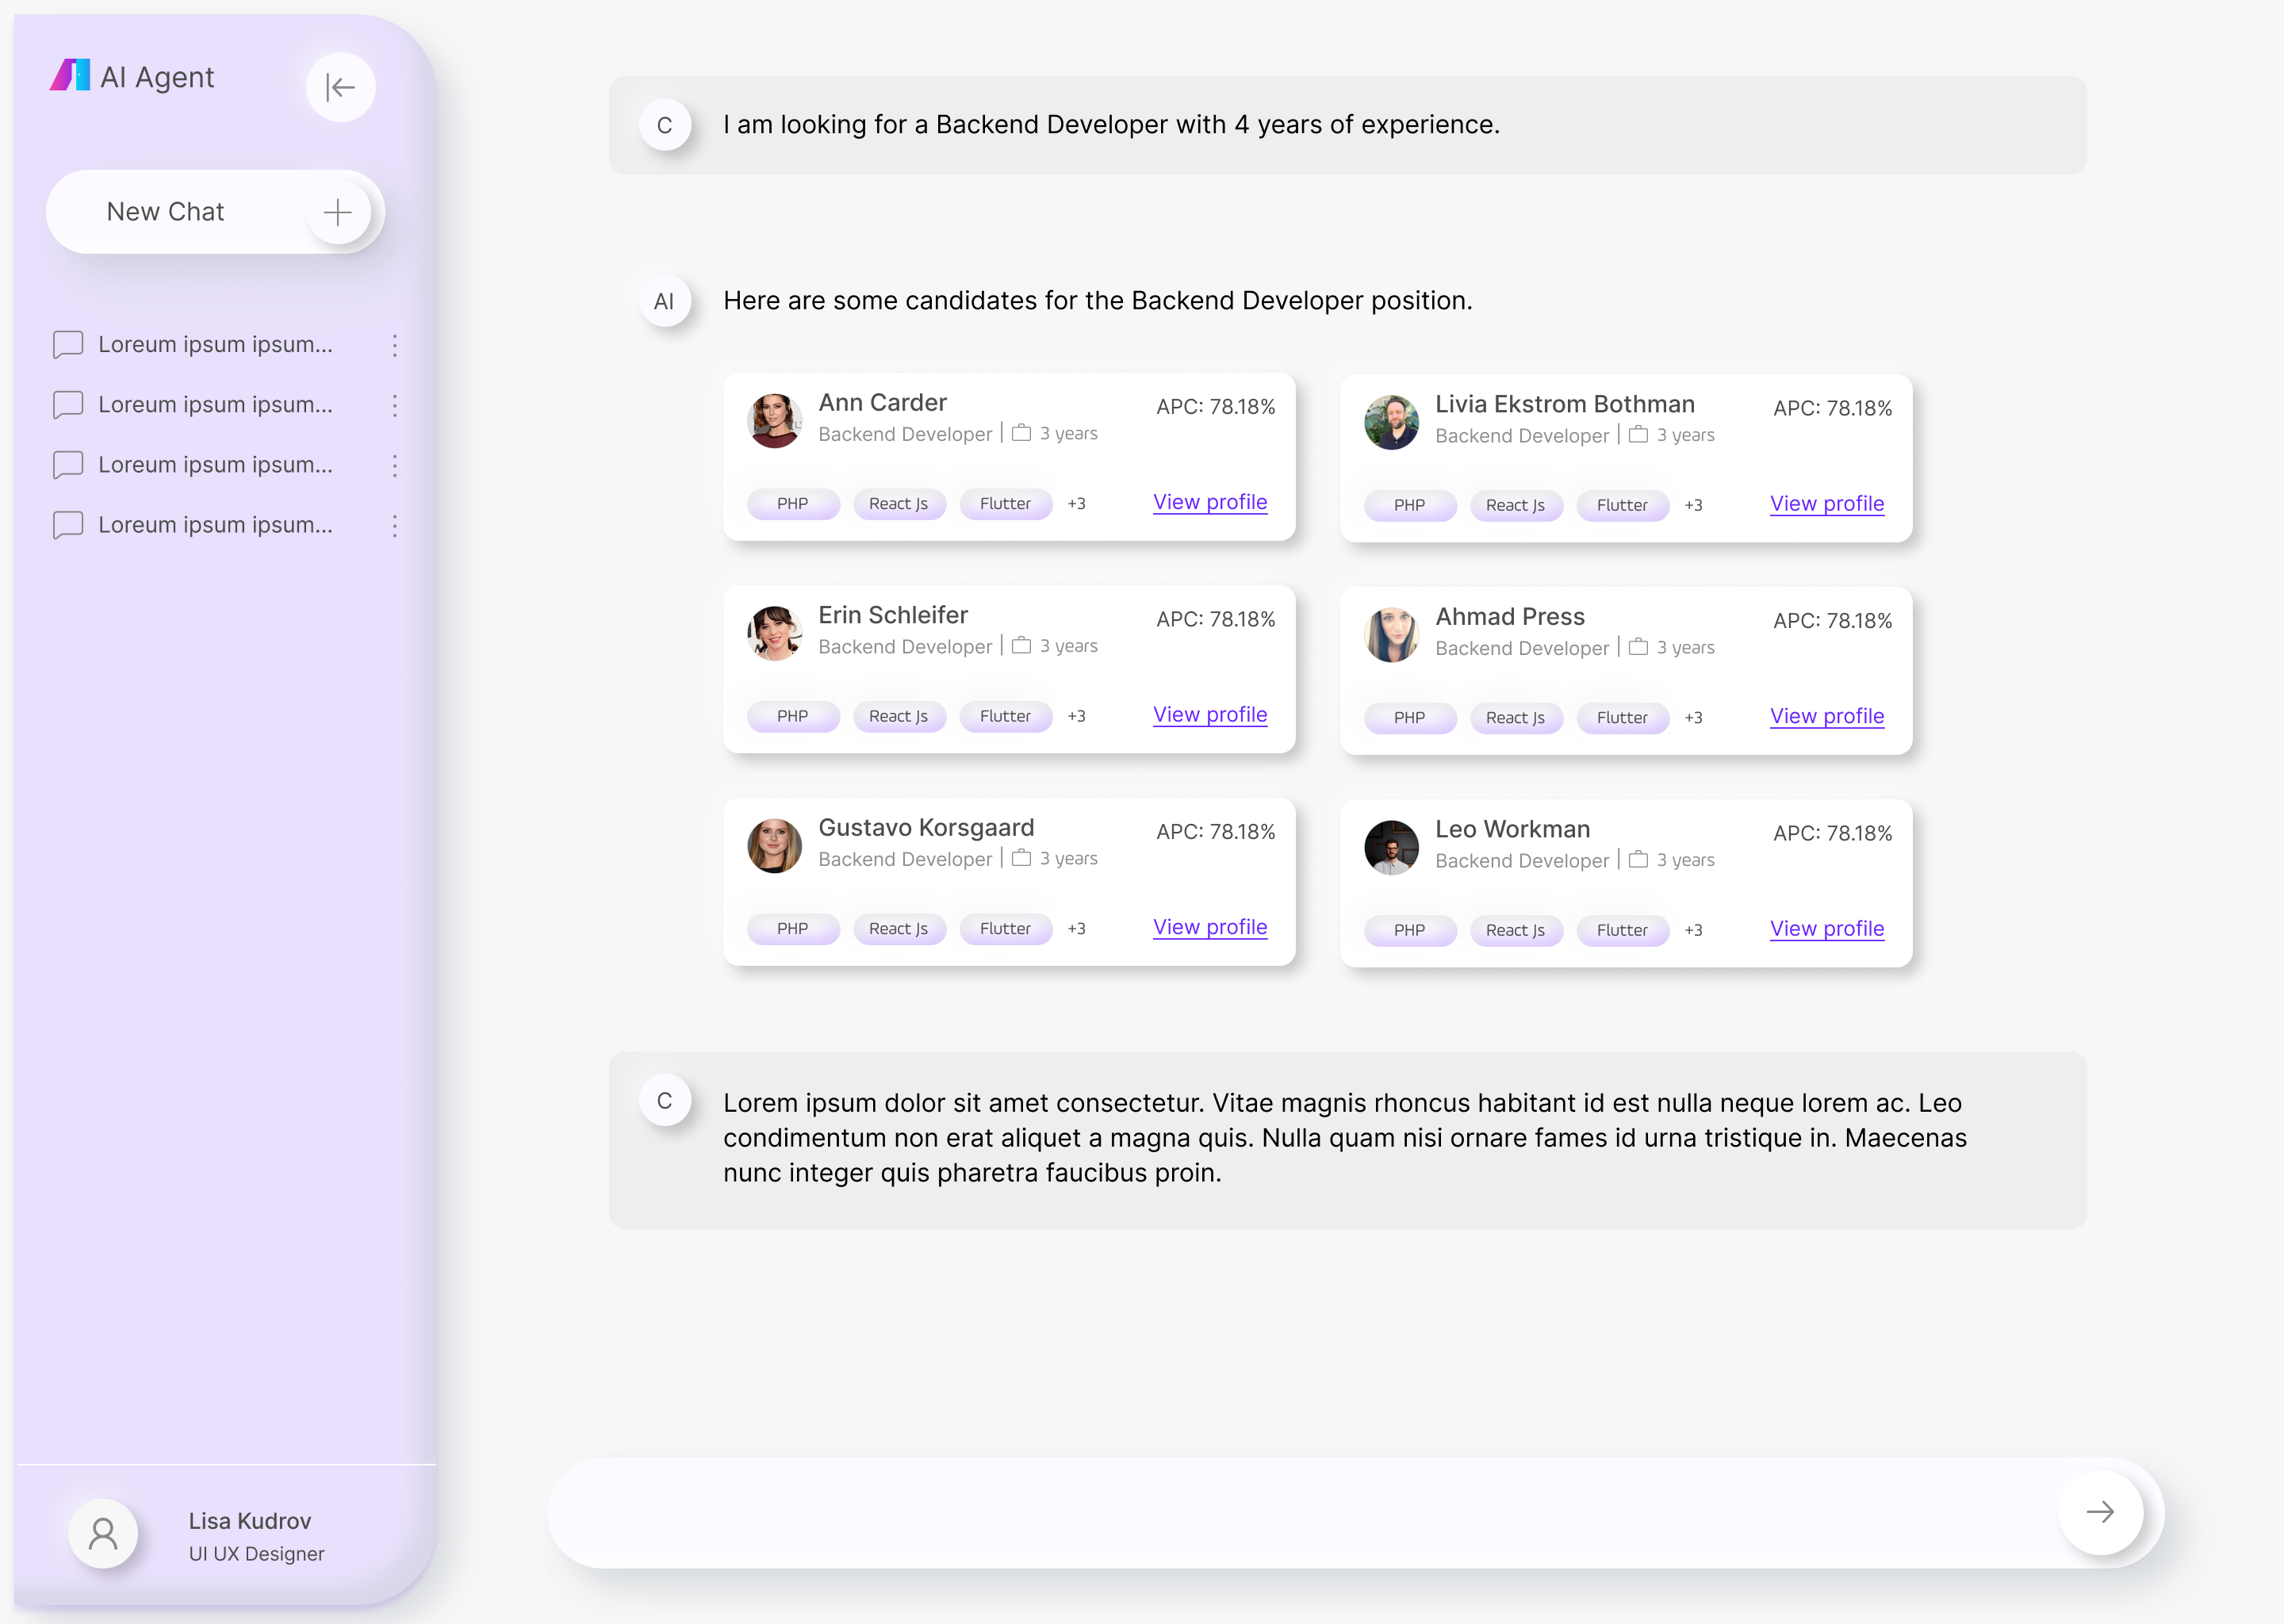Collapse the sidebar using the arrow icon
The height and width of the screenshot is (1624, 2284).
point(340,87)
